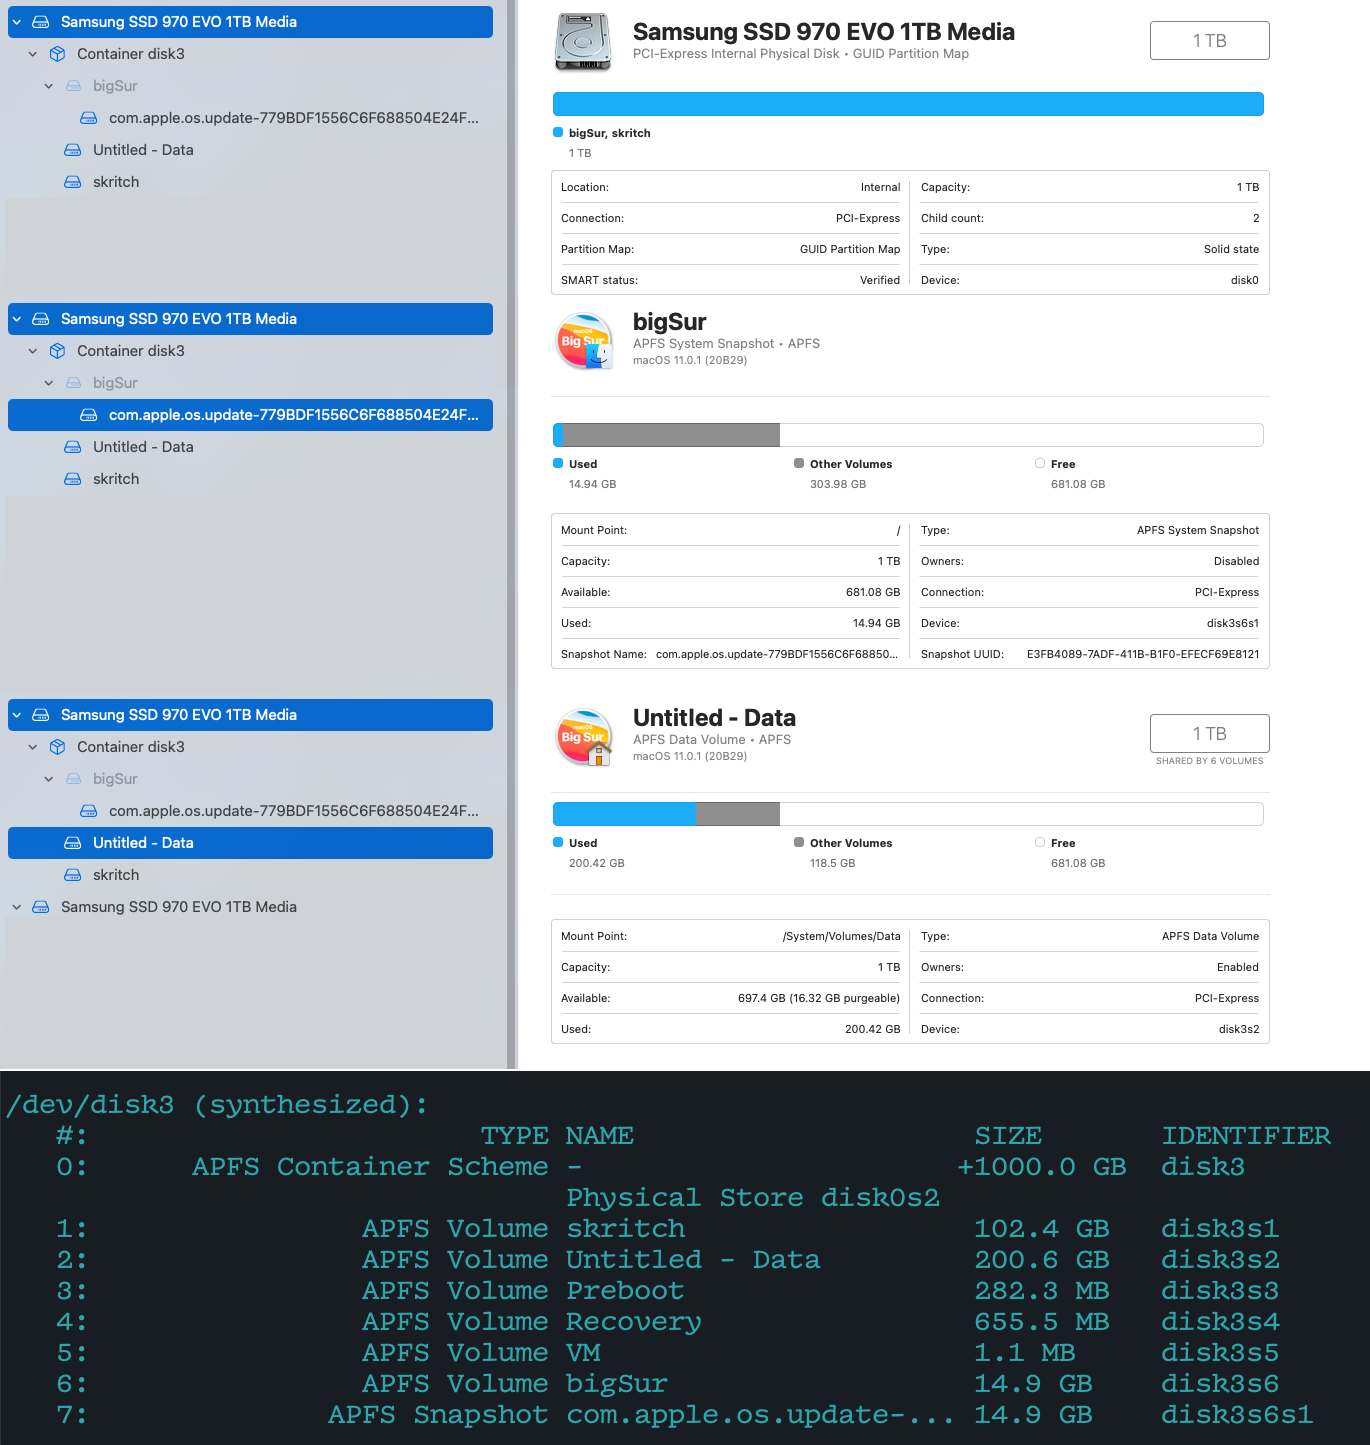The width and height of the screenshot is (1370, 1445).
Task: Click the skritch volume icon in bottom sidebar panel
Action: pos(73,875)
